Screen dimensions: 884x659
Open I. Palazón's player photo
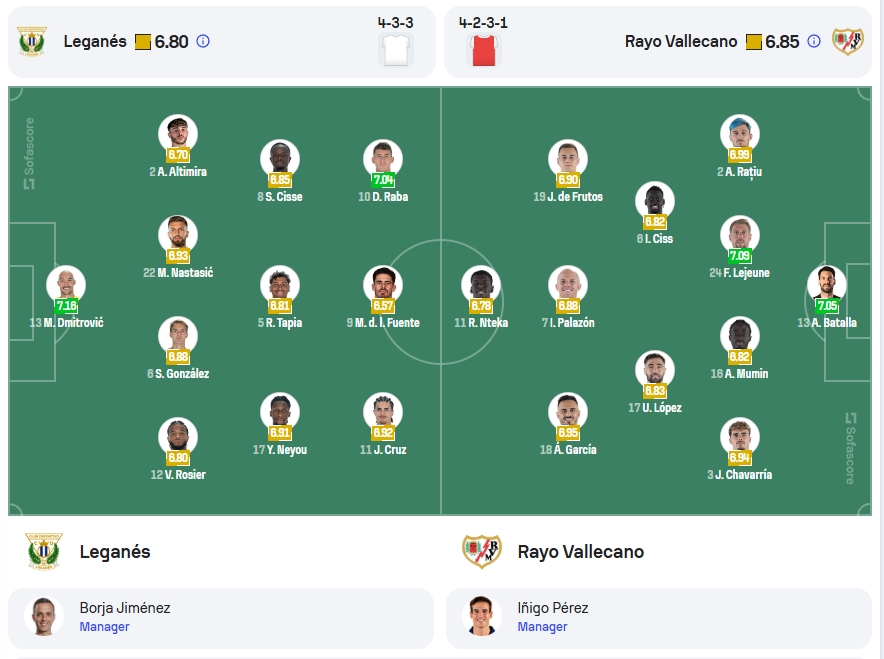tap(568, 285)
